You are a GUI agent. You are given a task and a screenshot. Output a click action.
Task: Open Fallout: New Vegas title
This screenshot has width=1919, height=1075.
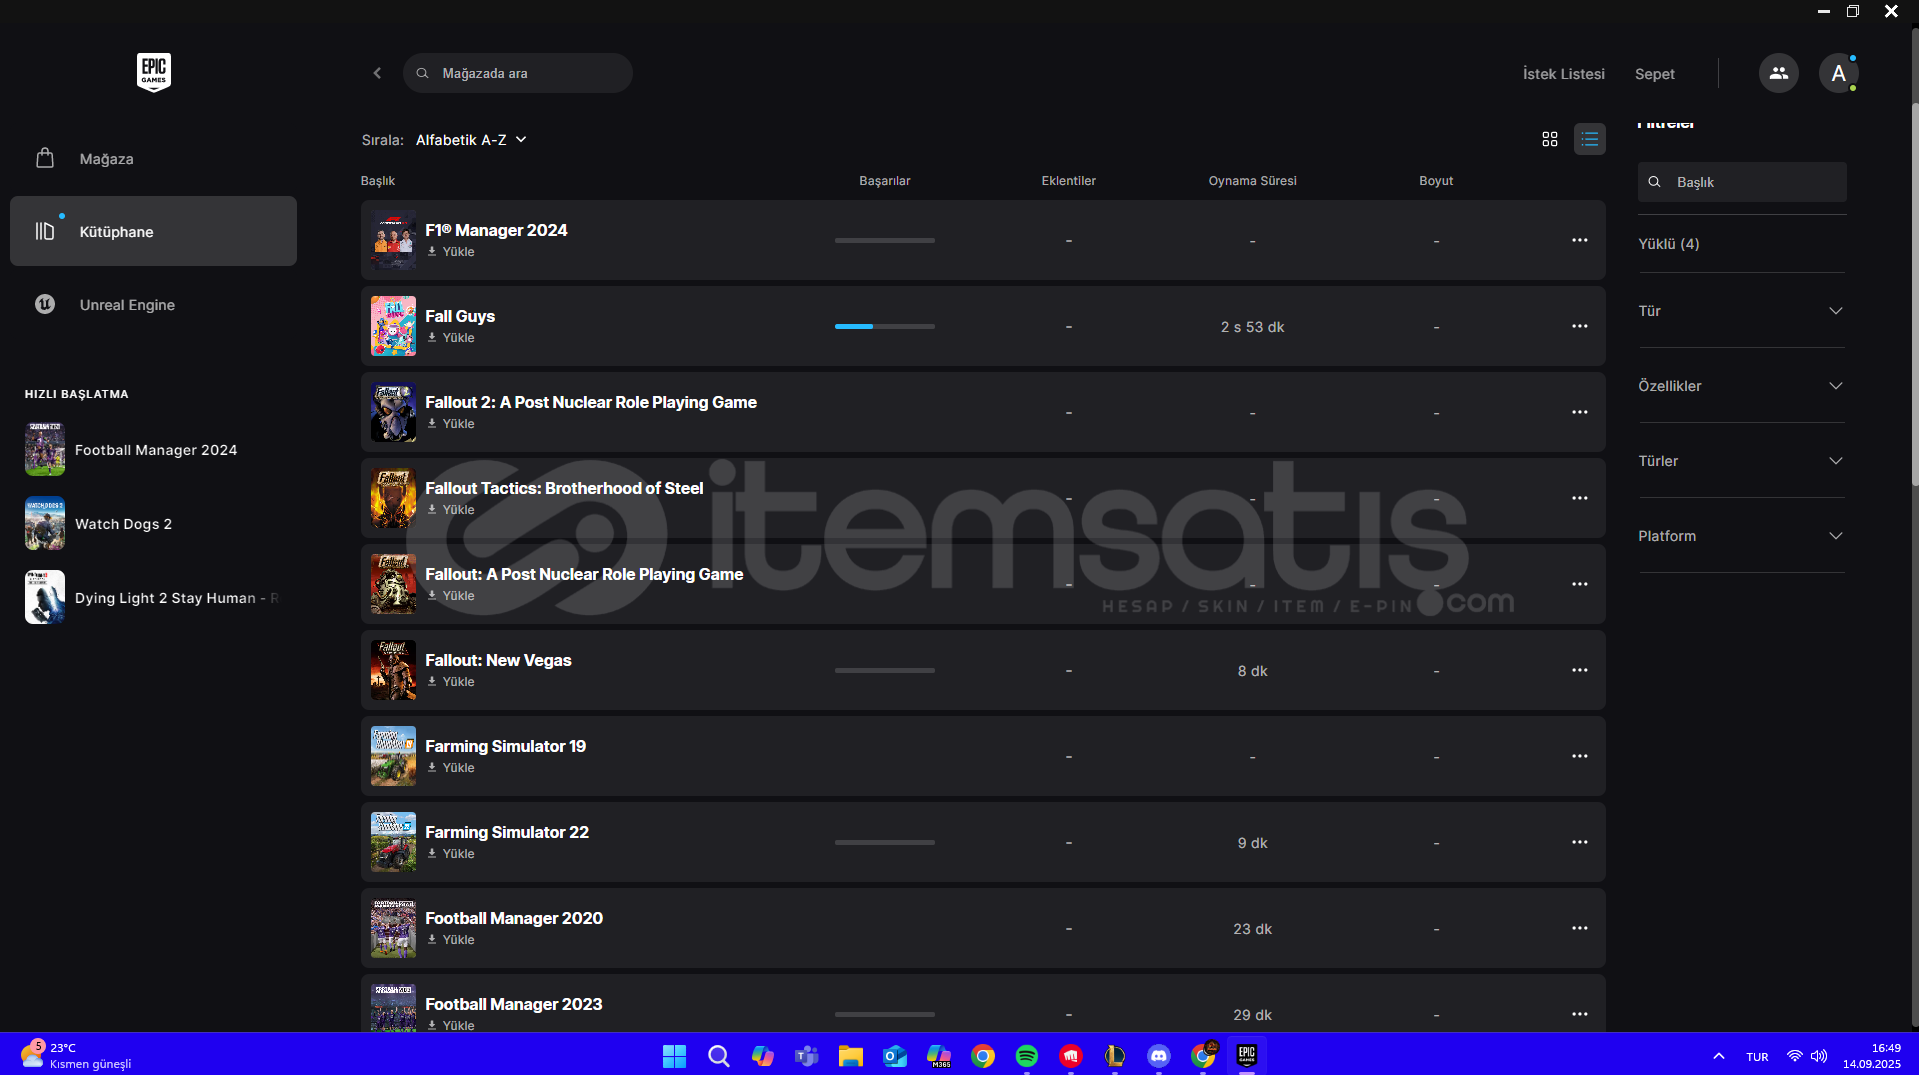tap(498, 660)
